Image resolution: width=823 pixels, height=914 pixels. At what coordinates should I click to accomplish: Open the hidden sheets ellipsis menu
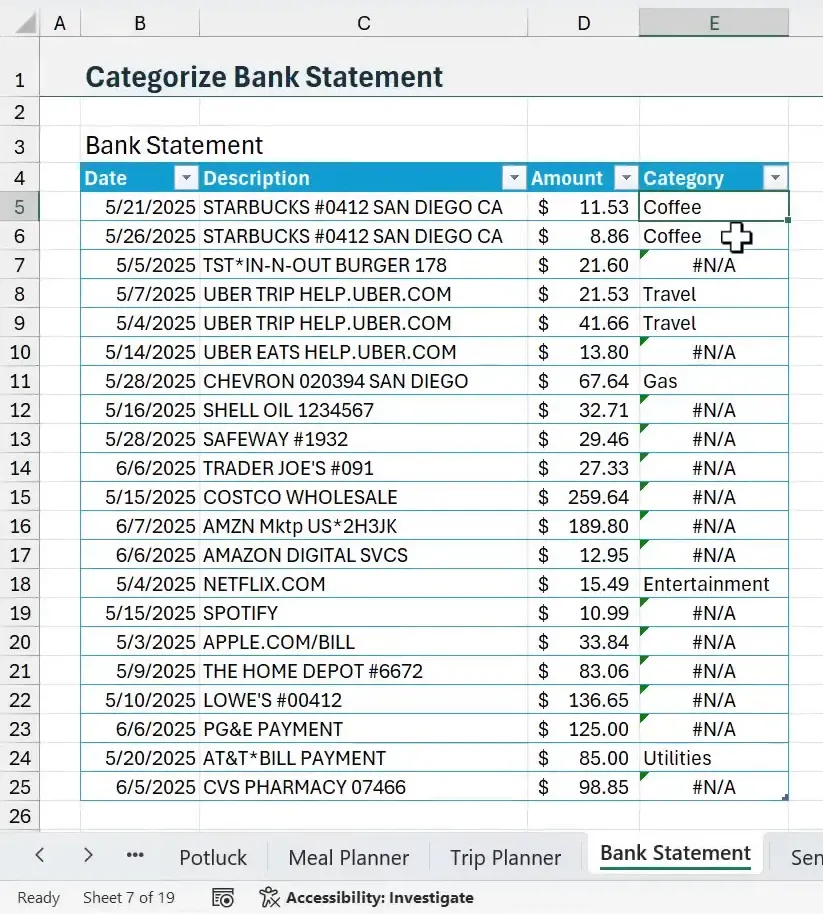point(135,855)
